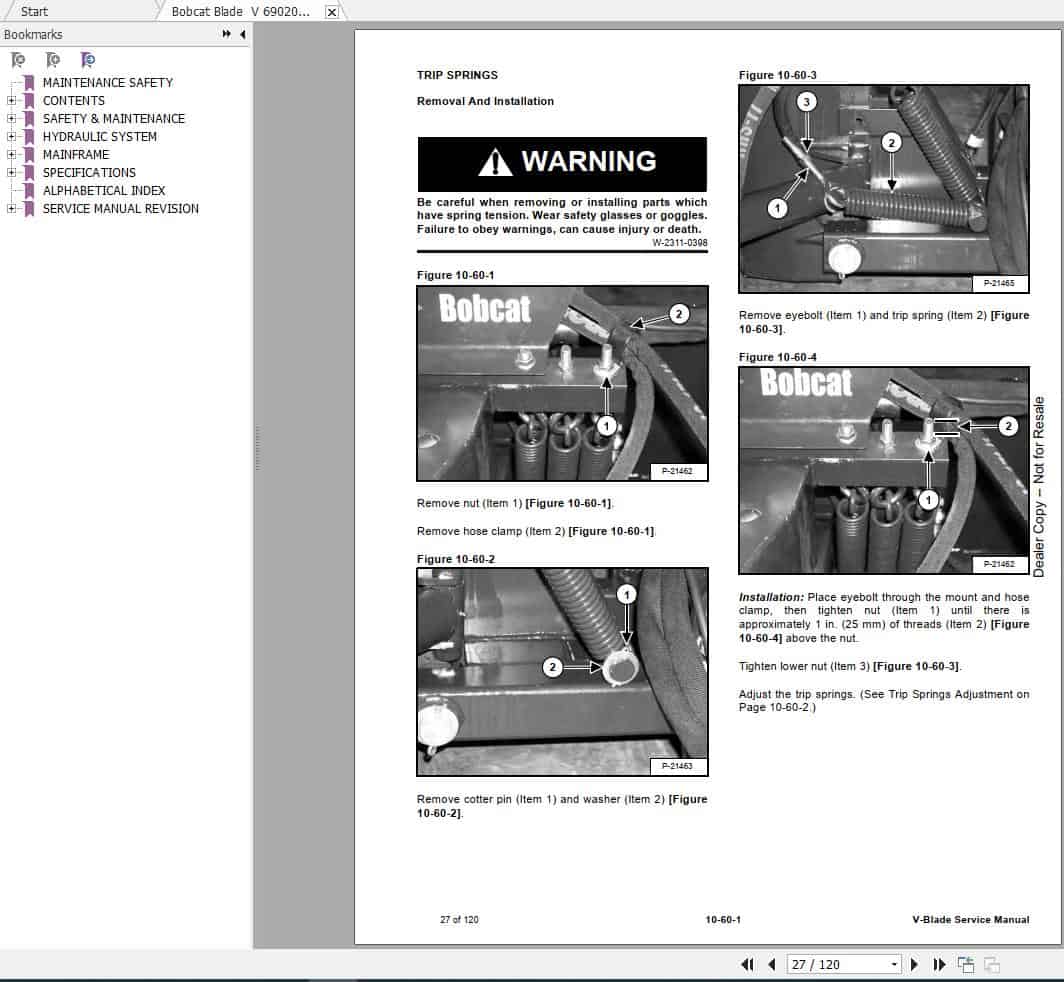Go to the next page icon
This screenshot has width=1064, height=982.
coord(914,964)
